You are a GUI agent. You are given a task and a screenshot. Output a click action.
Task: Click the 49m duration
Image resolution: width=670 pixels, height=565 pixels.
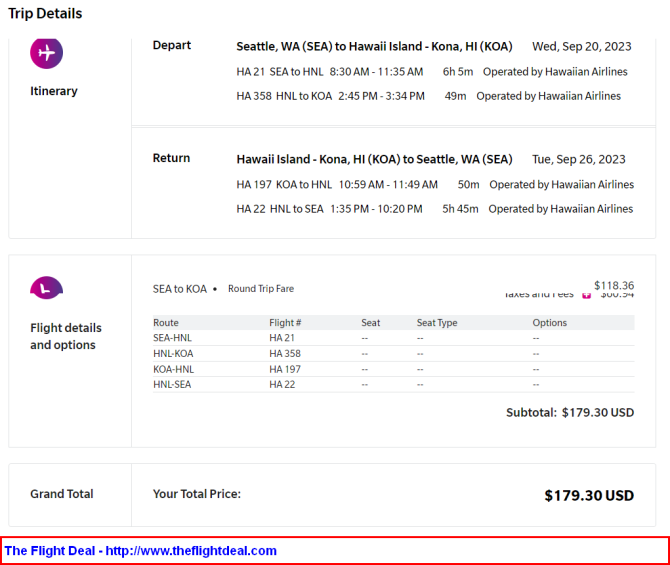coord(455,96)
